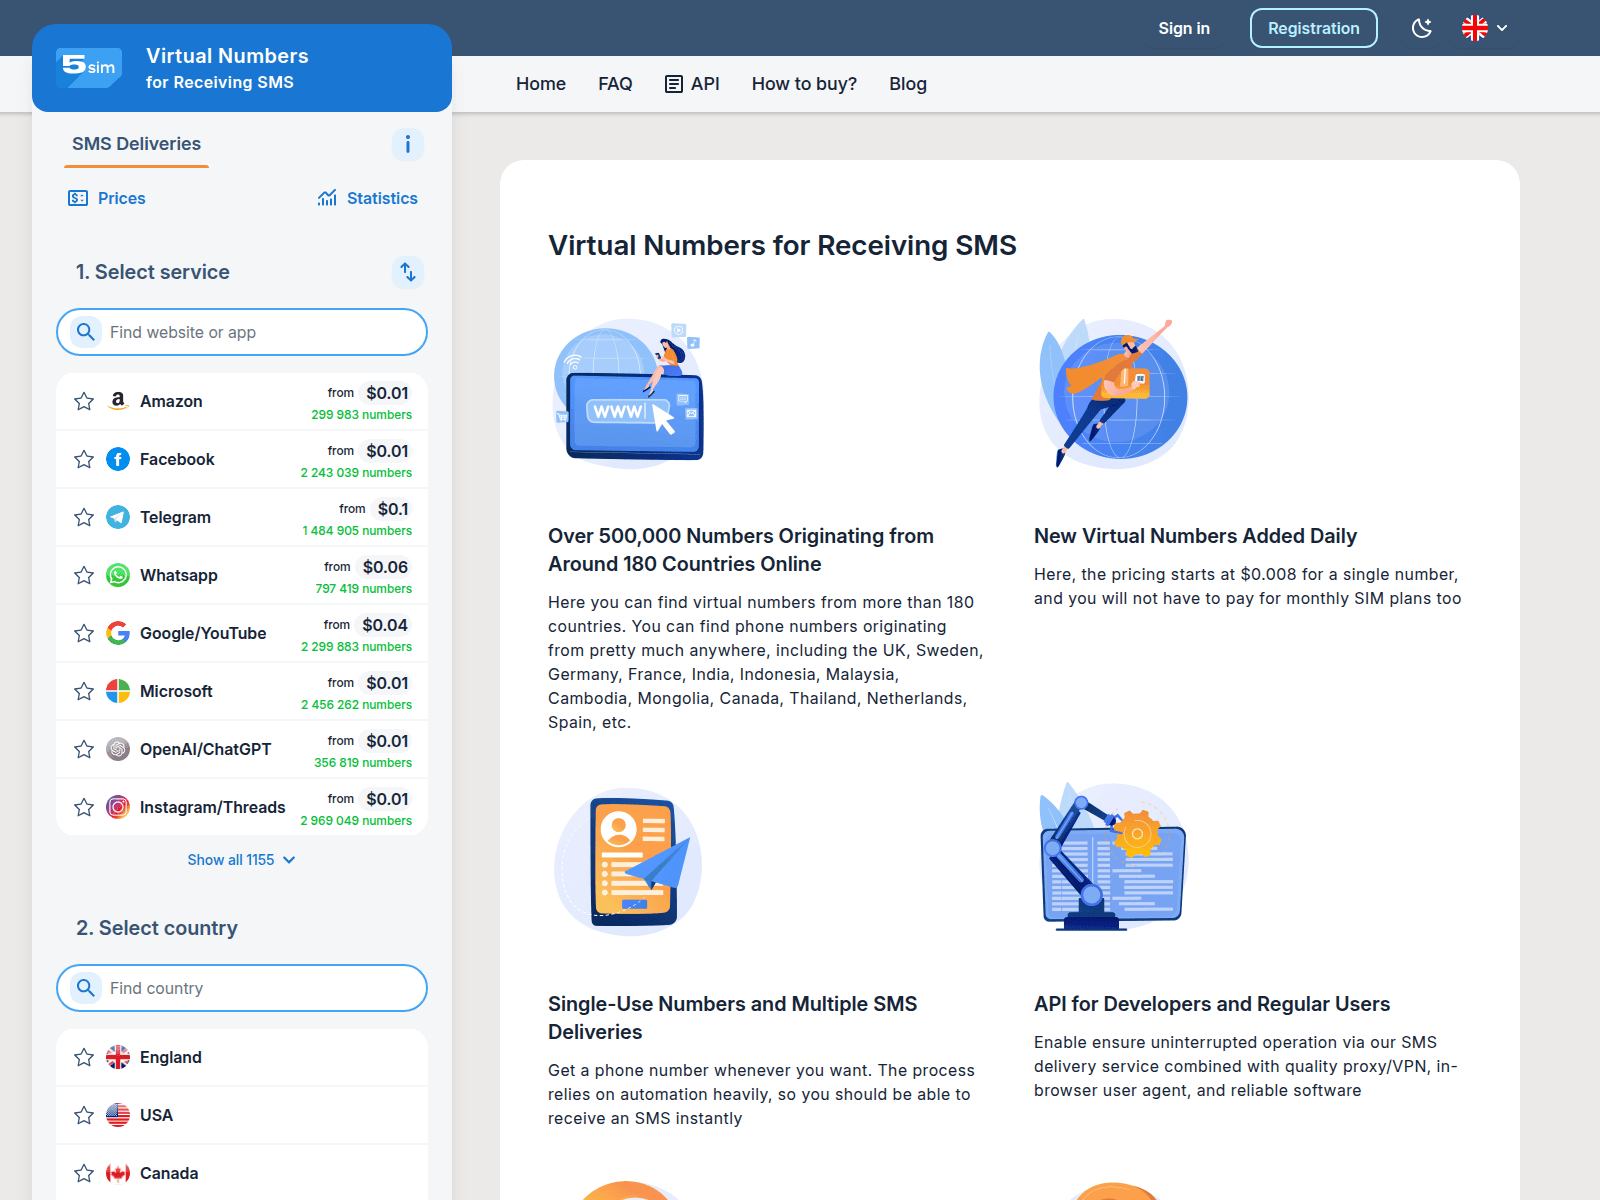Favorite USA with its star
1600x1200 pixels.
pyautogui.click(x=84, y=1115)
